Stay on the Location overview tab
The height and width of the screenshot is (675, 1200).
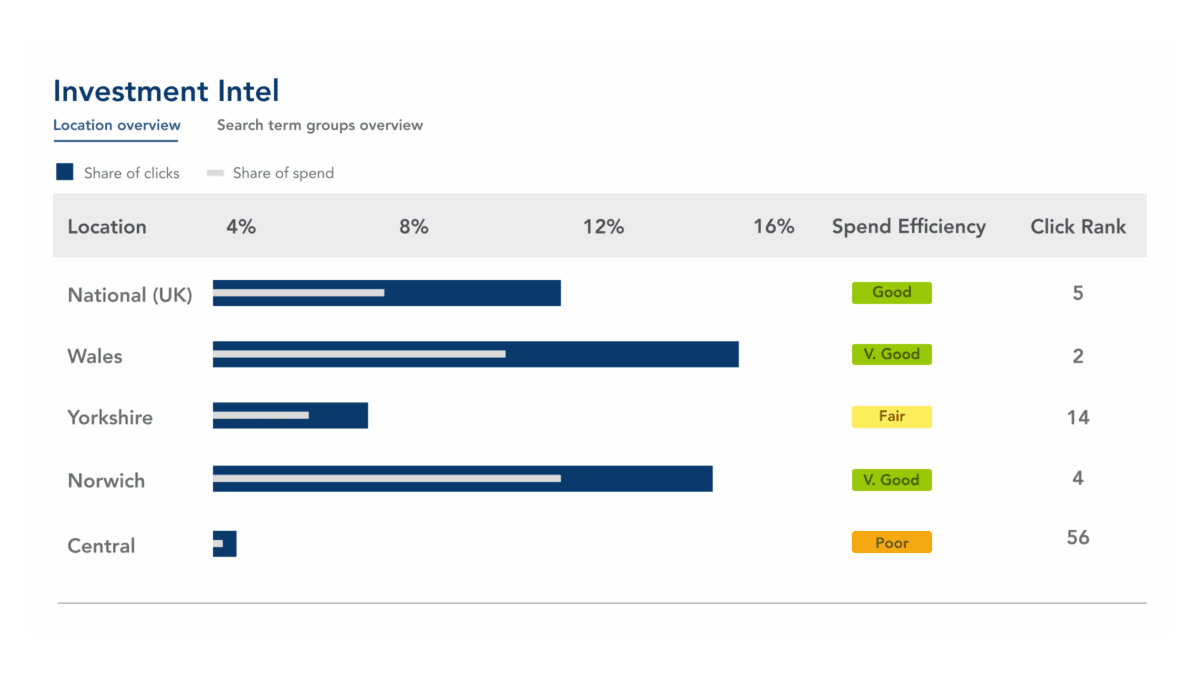[x=116, y=125]
